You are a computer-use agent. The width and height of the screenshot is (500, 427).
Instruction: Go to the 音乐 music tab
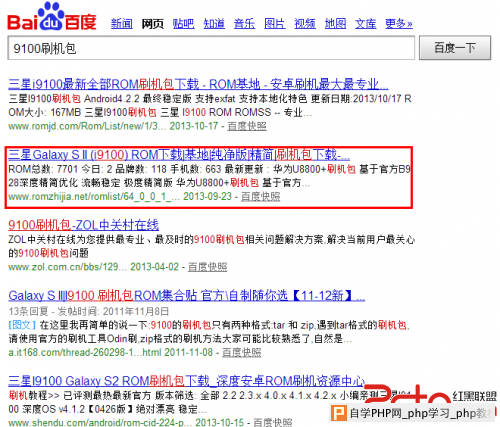coord(244,24)
